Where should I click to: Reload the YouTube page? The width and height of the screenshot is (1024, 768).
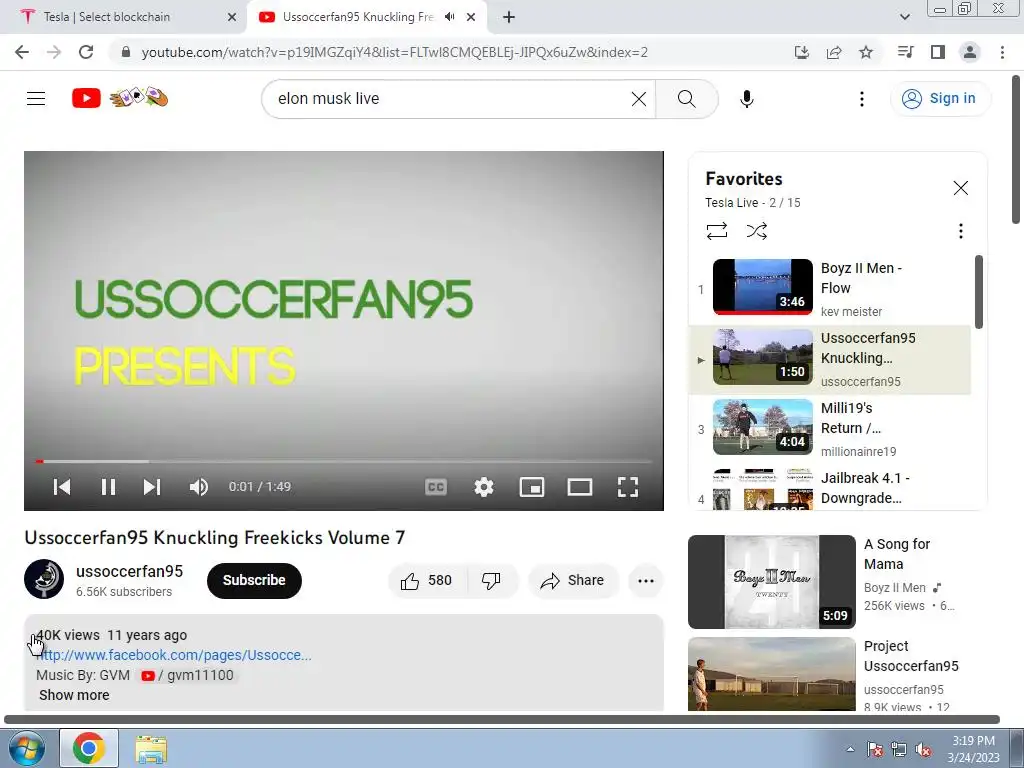pos(86,52)
